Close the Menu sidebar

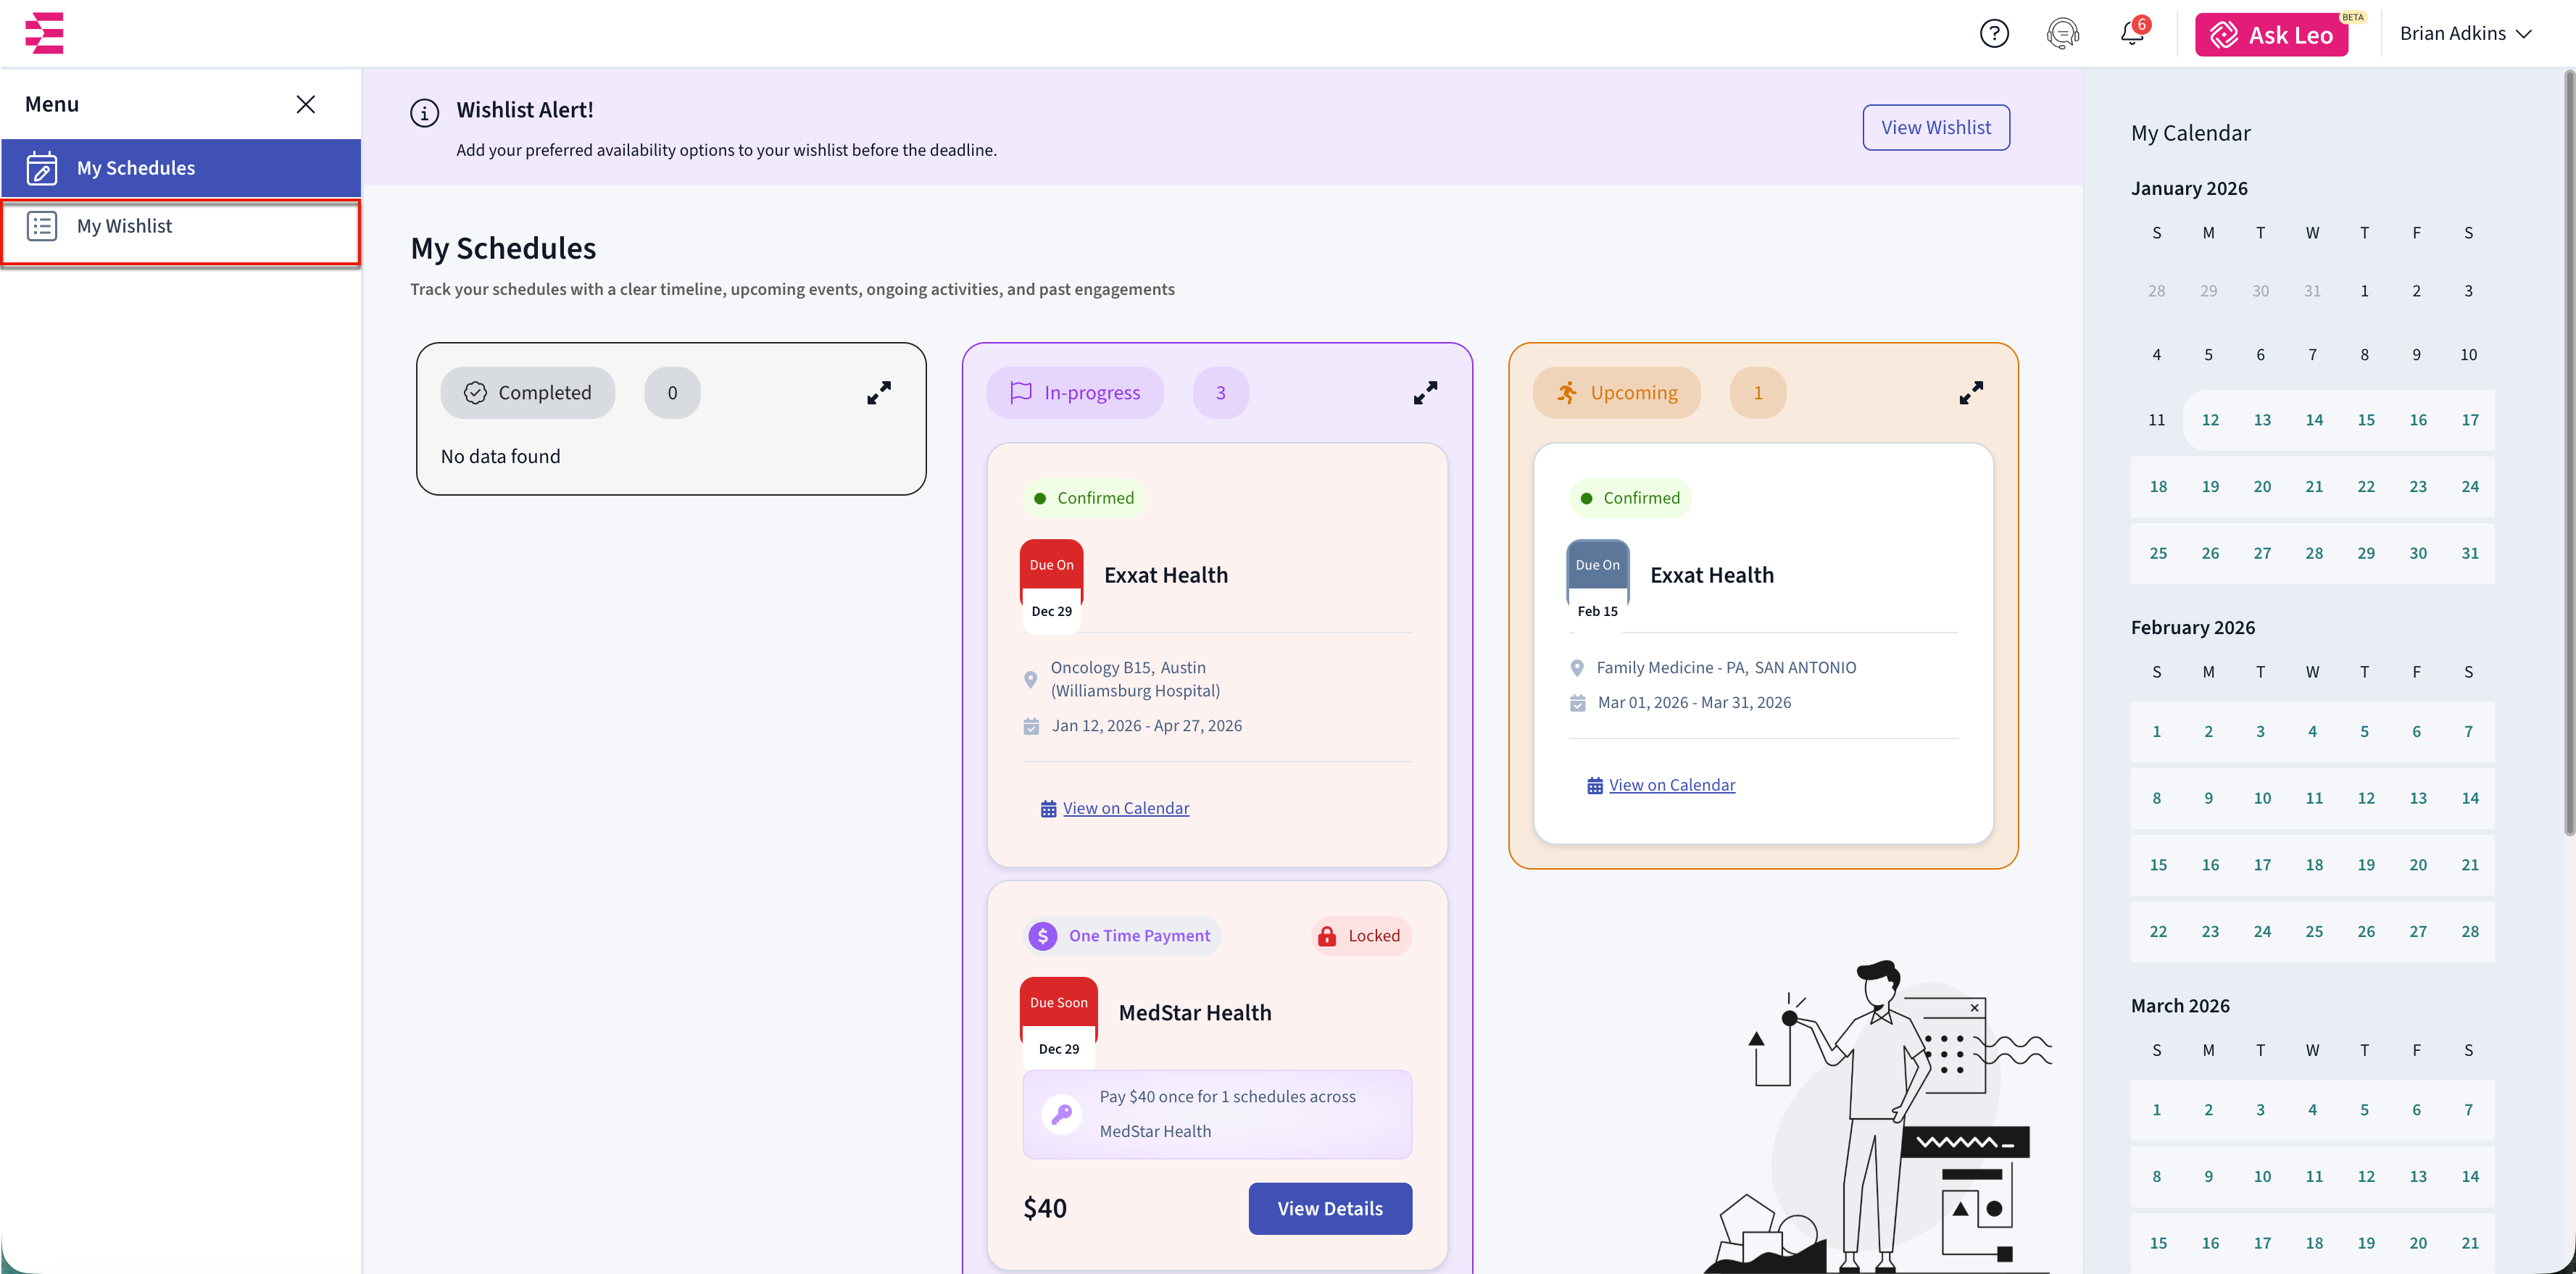point(306,104)
